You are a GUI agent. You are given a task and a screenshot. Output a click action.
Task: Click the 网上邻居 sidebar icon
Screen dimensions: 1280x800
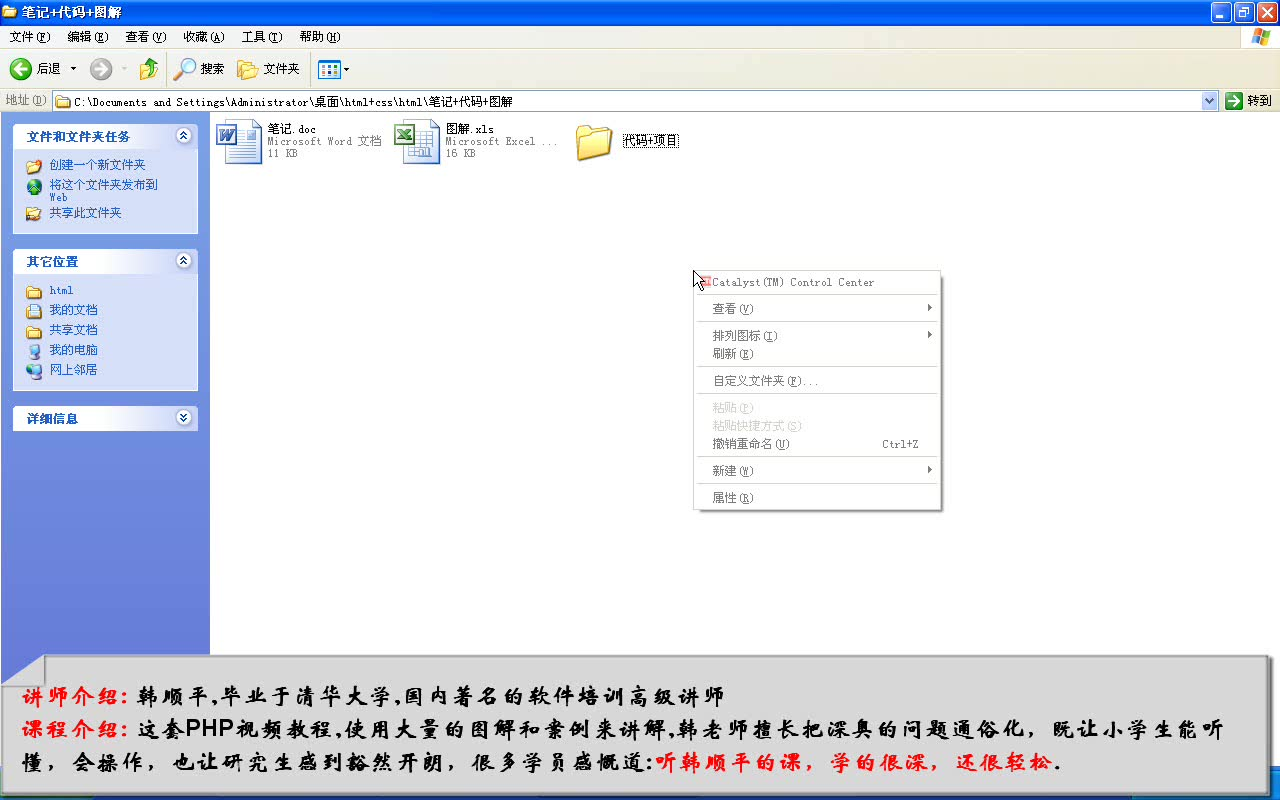(34, 369)
